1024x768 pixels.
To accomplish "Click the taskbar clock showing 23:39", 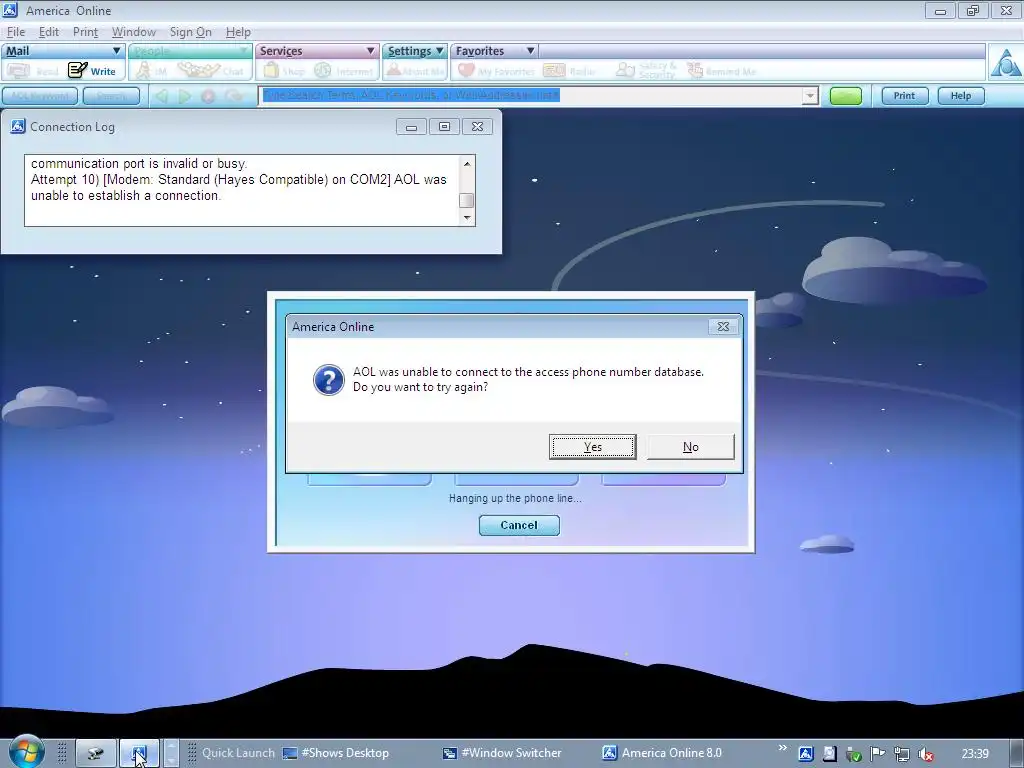I will [974, 754].
